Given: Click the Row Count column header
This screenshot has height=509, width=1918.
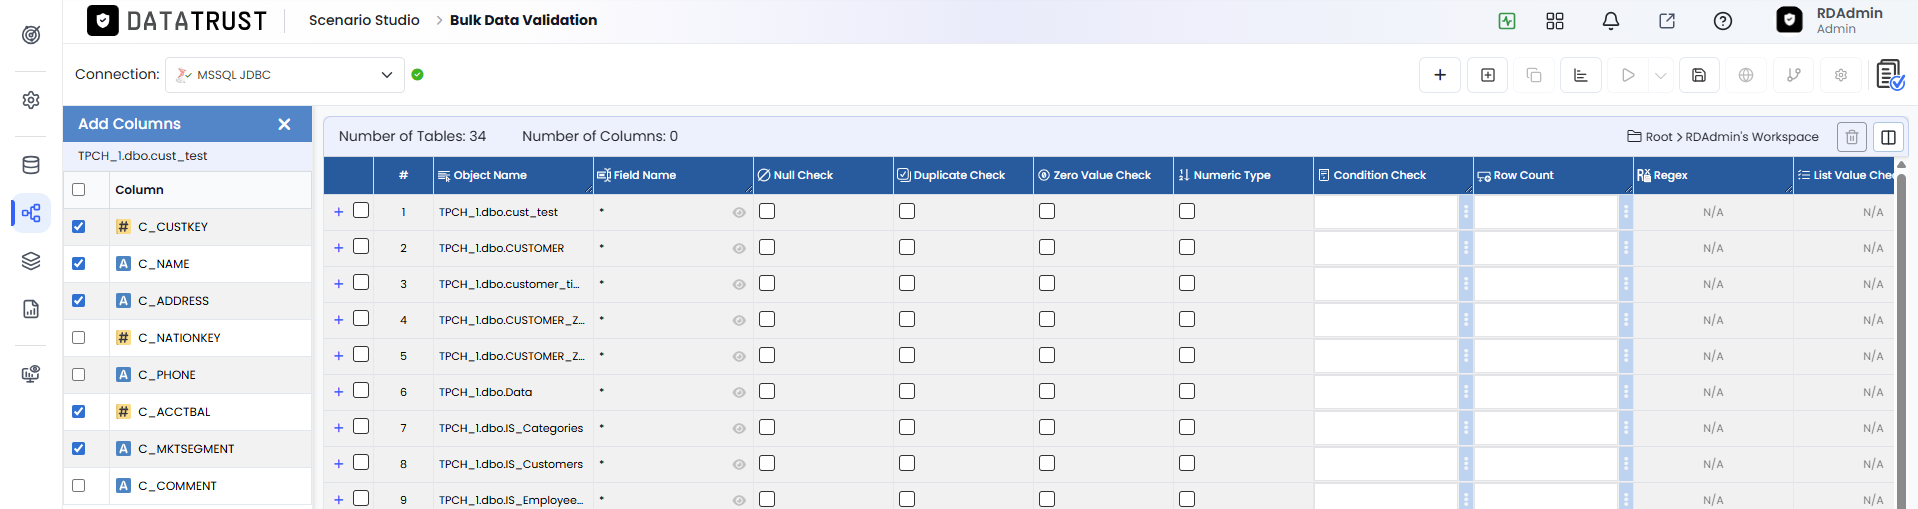Looking at the screenshot, I should click(1553, 175).
